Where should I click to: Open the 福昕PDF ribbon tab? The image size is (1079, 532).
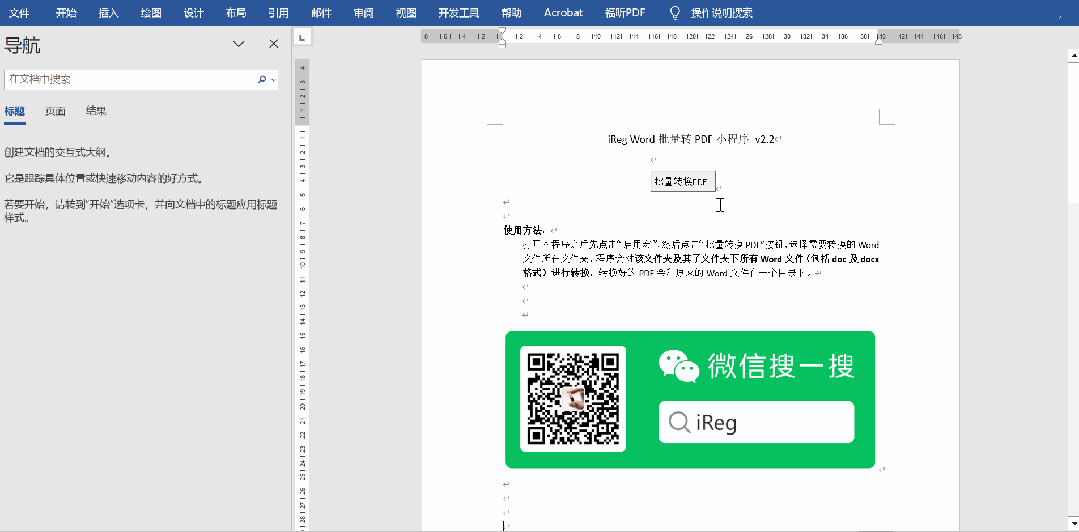click(625, 12)
